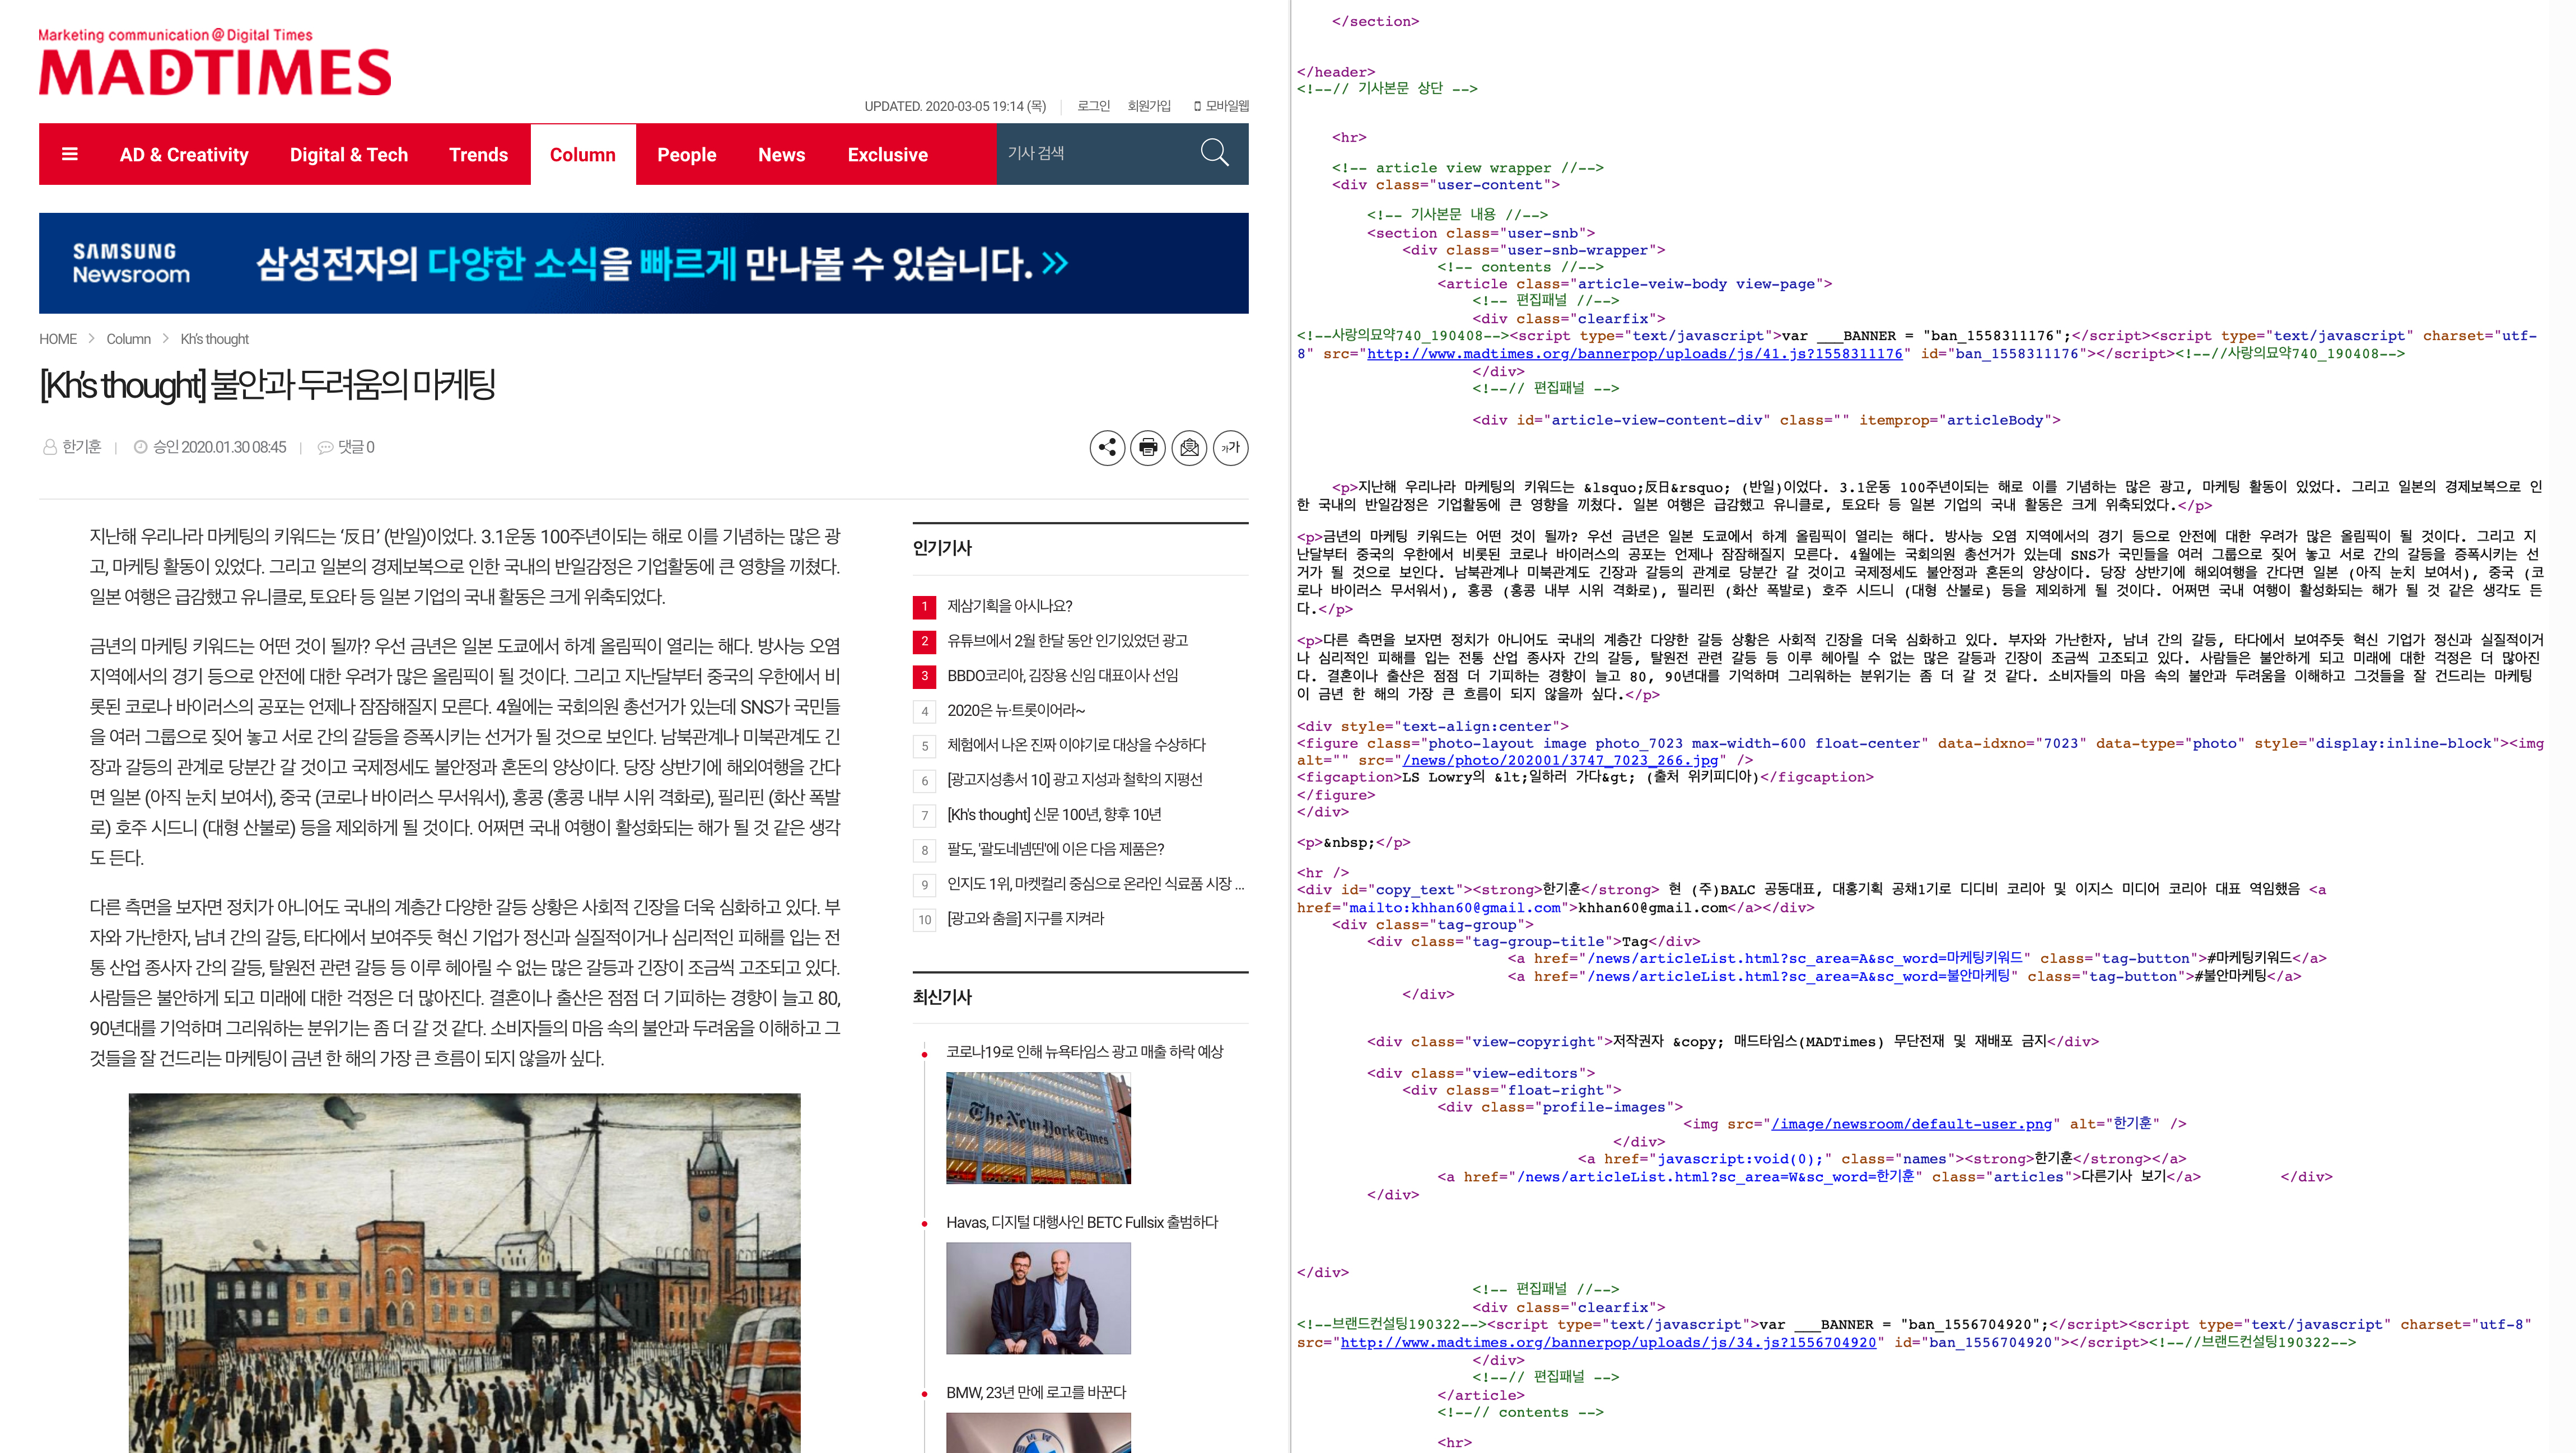
Task: Open BMW, 23년 만에 로고를 바꾼다
Action: coord(1036,1392)
